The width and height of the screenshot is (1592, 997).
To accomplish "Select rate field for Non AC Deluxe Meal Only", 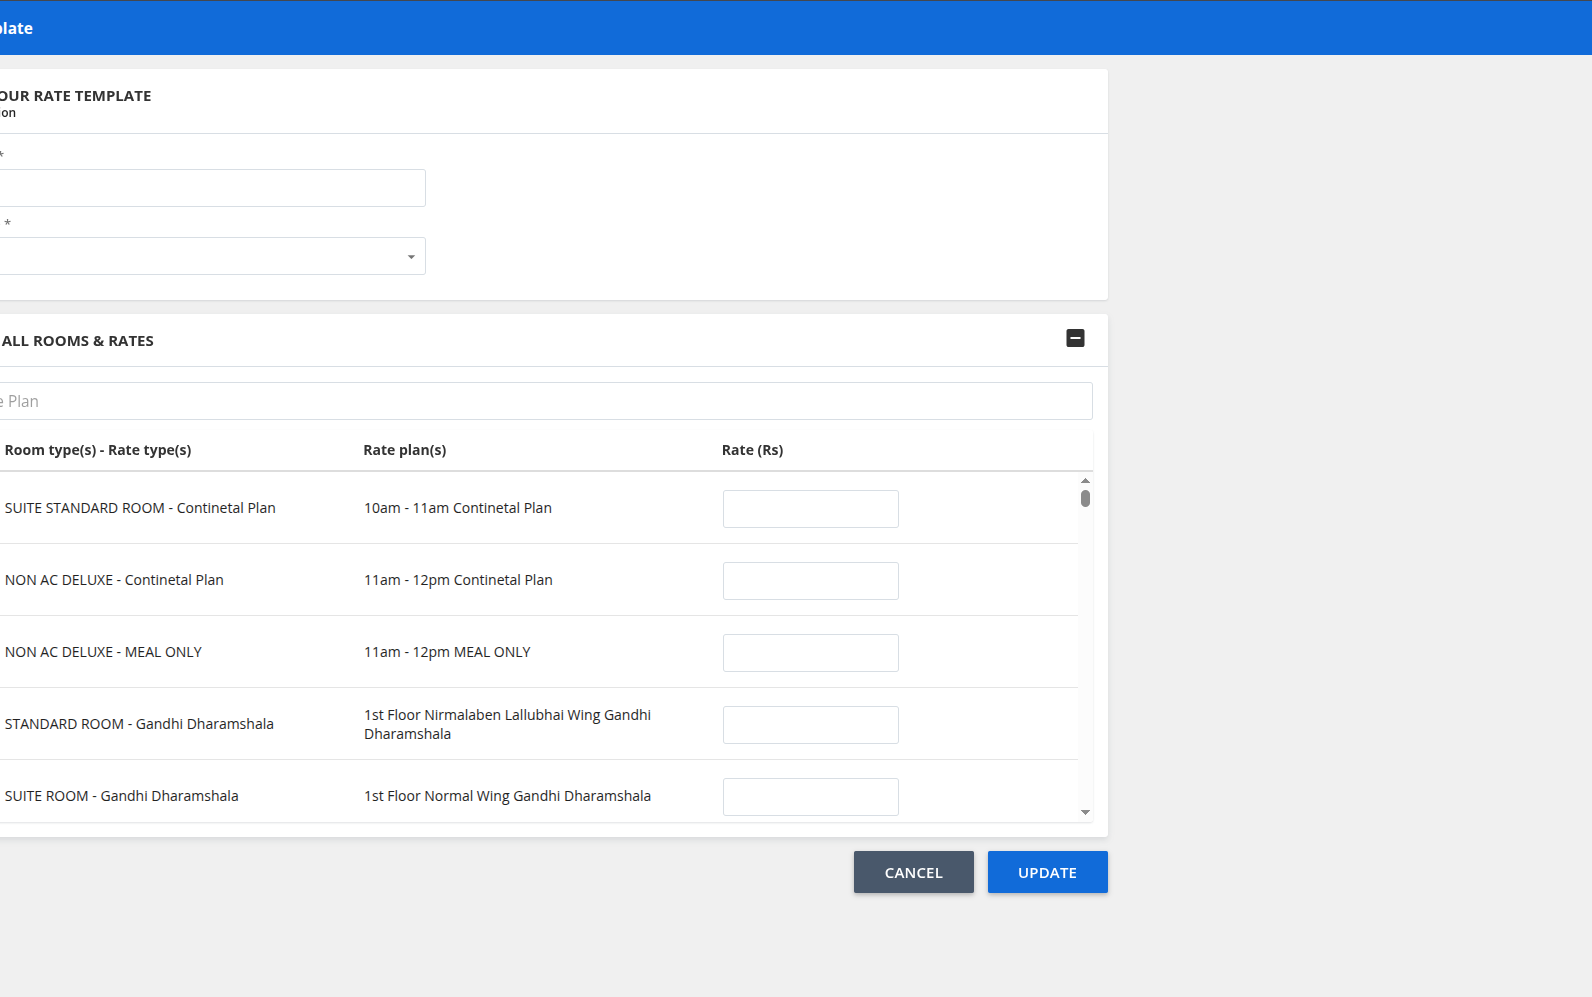I will click(x=810, y=653).
